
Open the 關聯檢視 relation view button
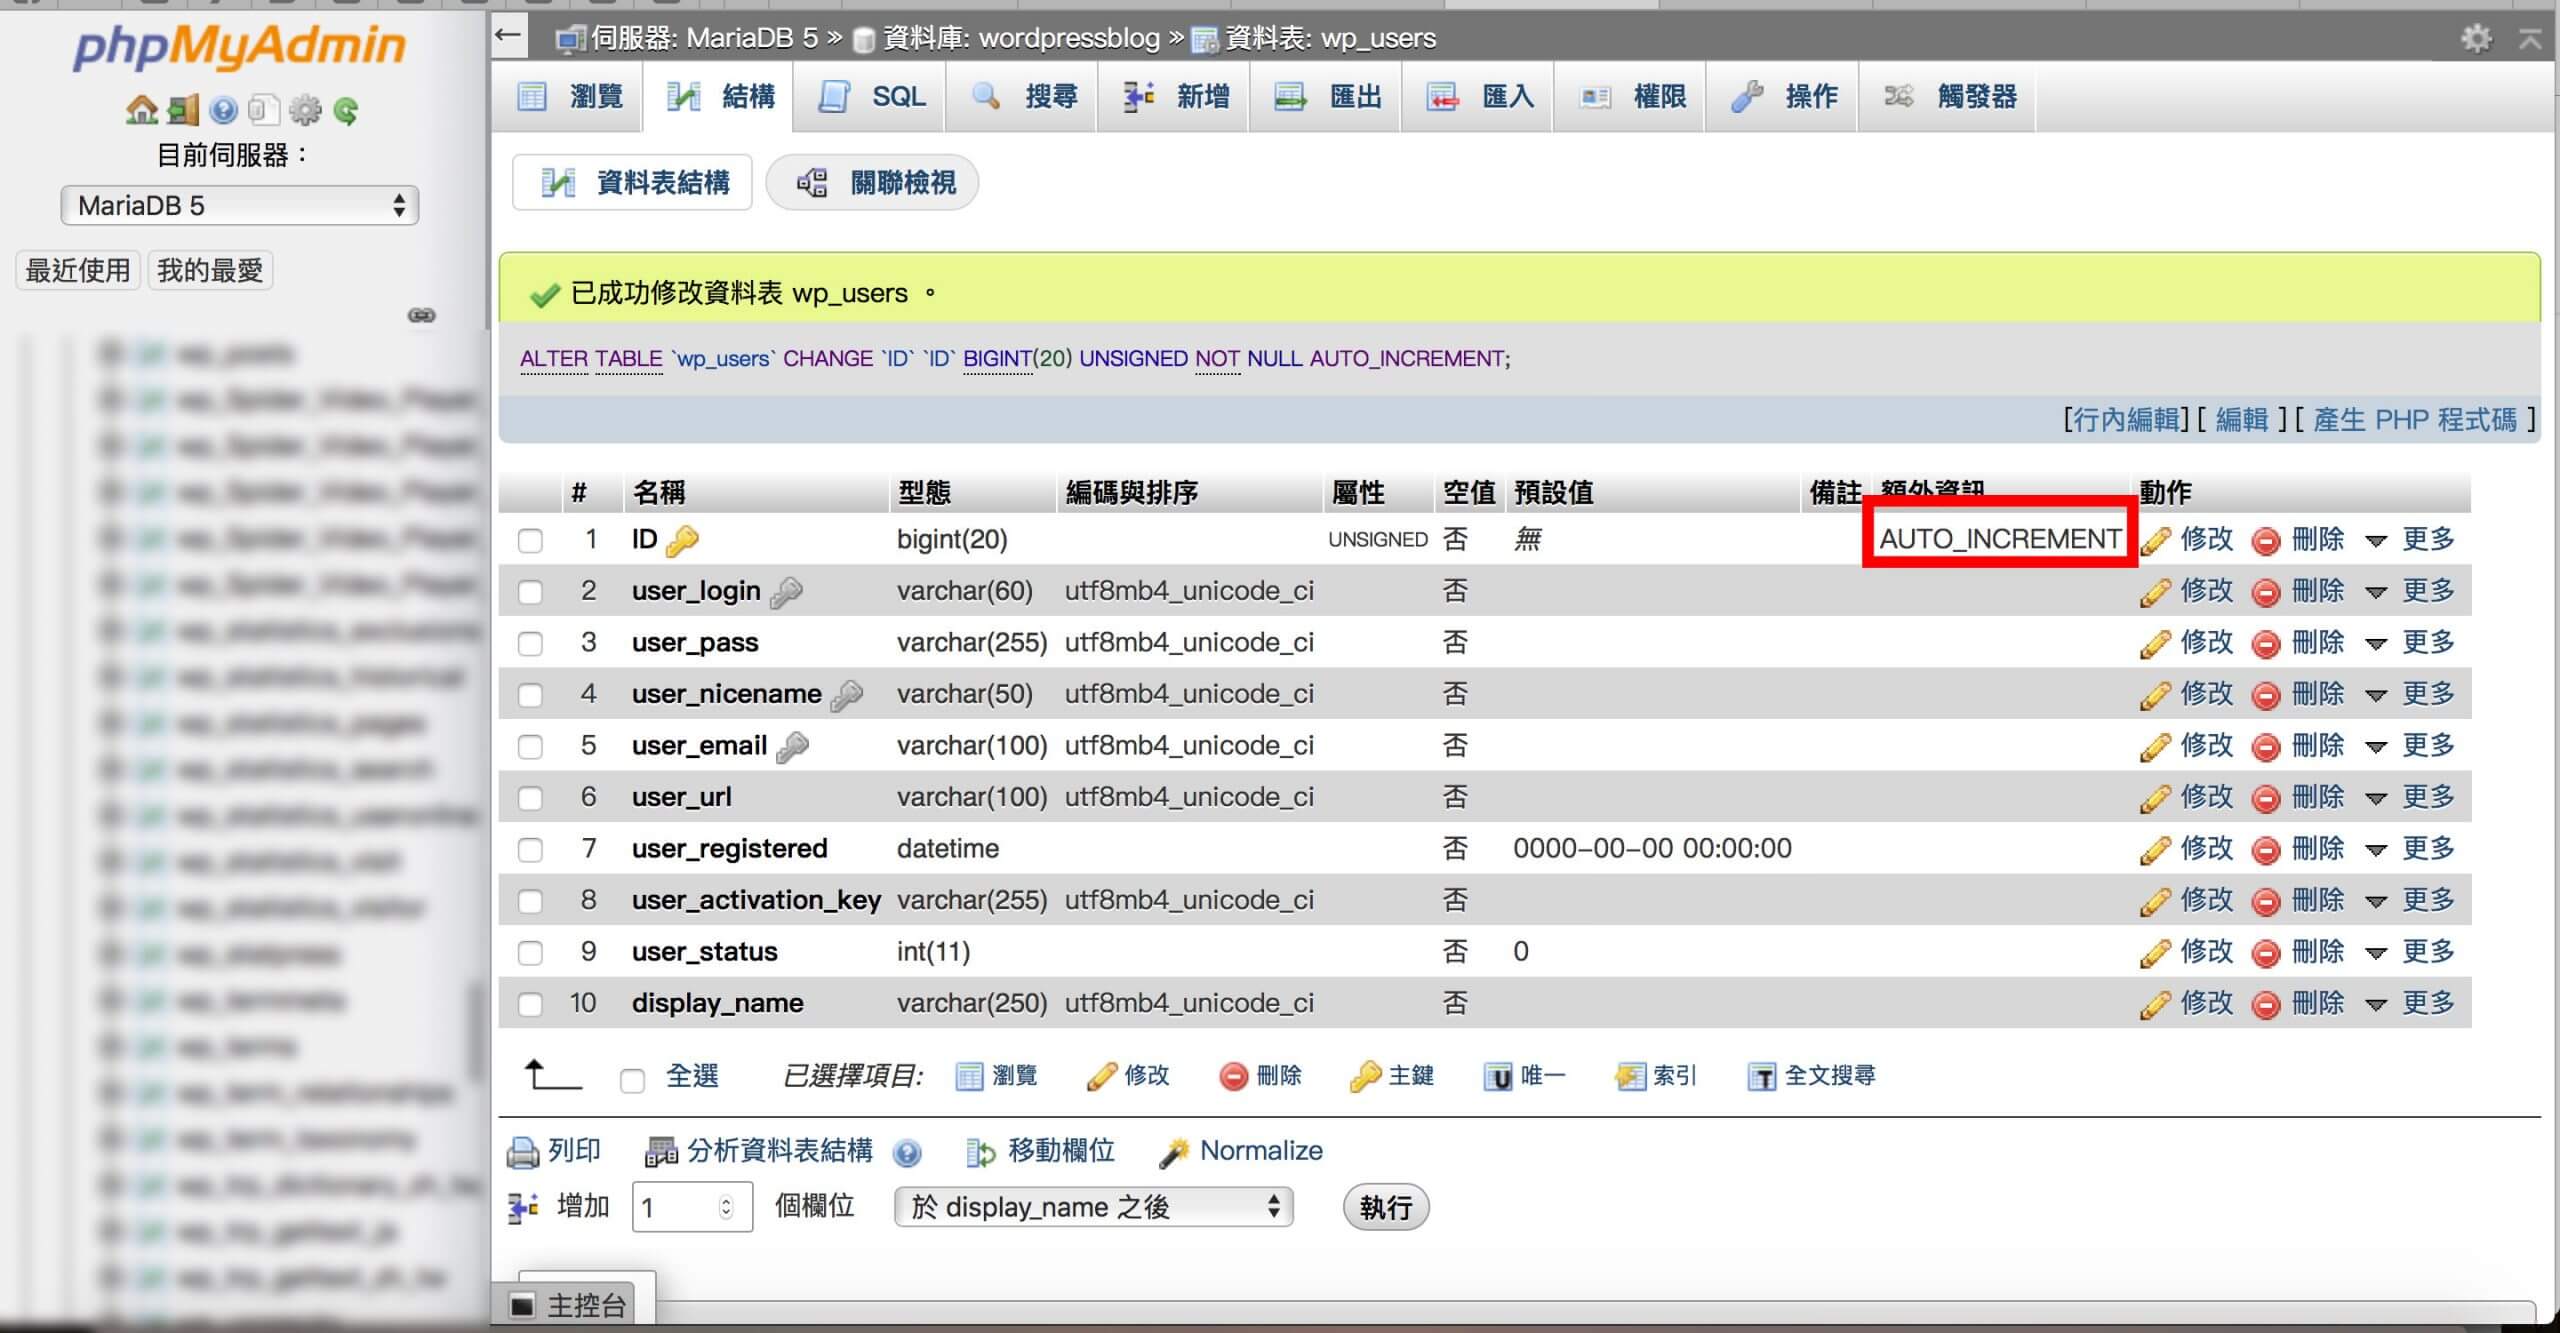873,183
